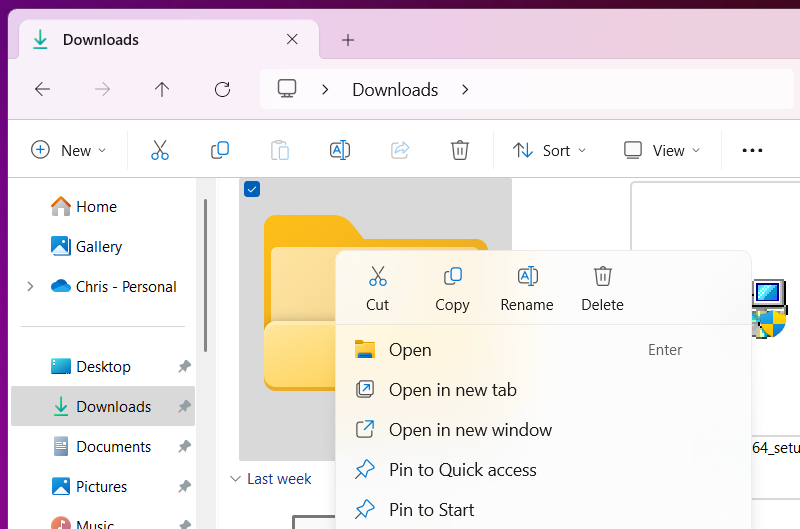Collapse the Last week group

point(234,479)
